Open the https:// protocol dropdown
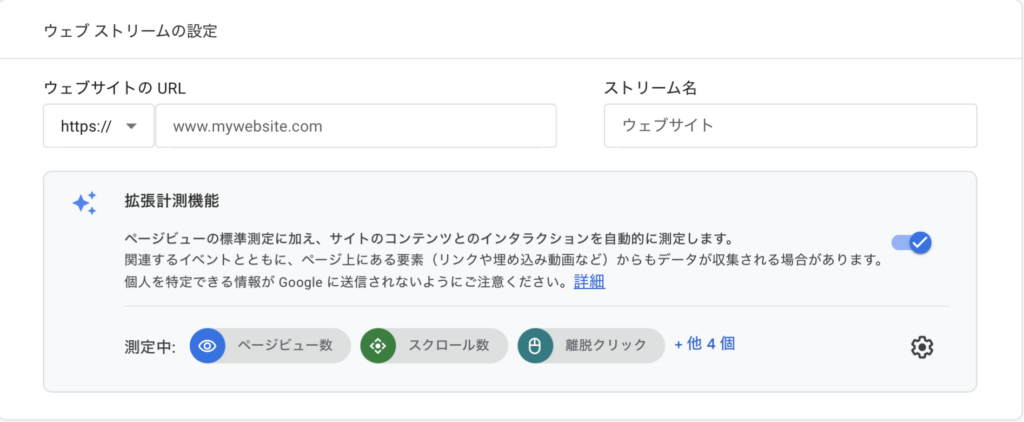 tap(99, 126)
